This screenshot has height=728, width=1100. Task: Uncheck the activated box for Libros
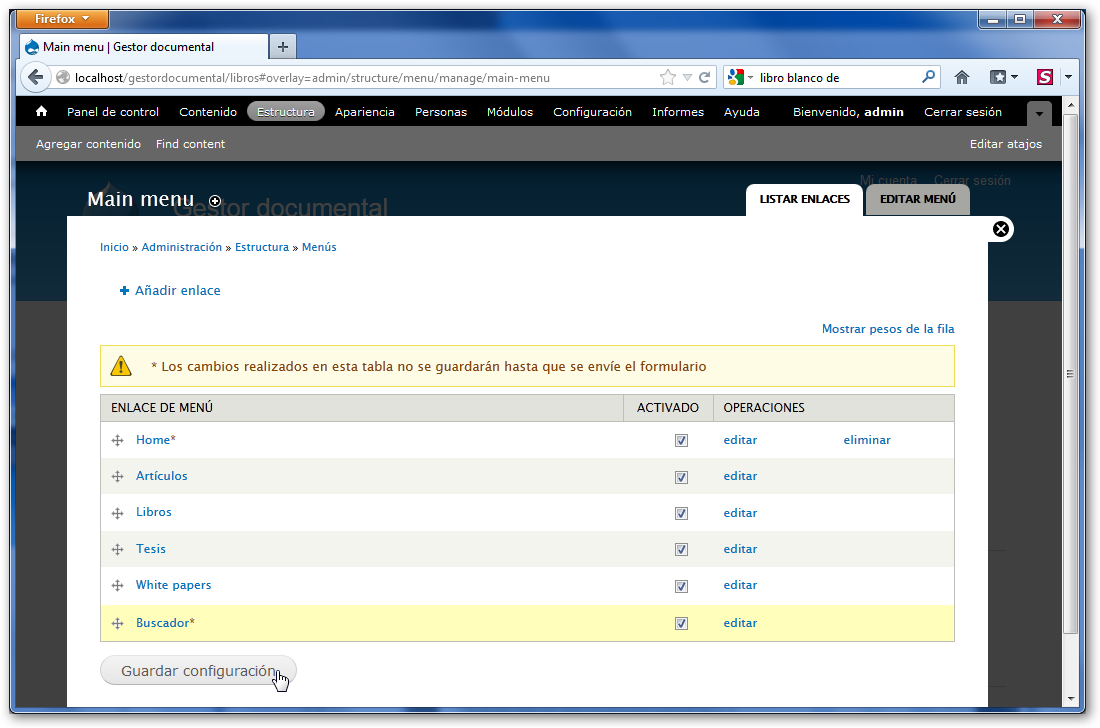coord(681,513)
